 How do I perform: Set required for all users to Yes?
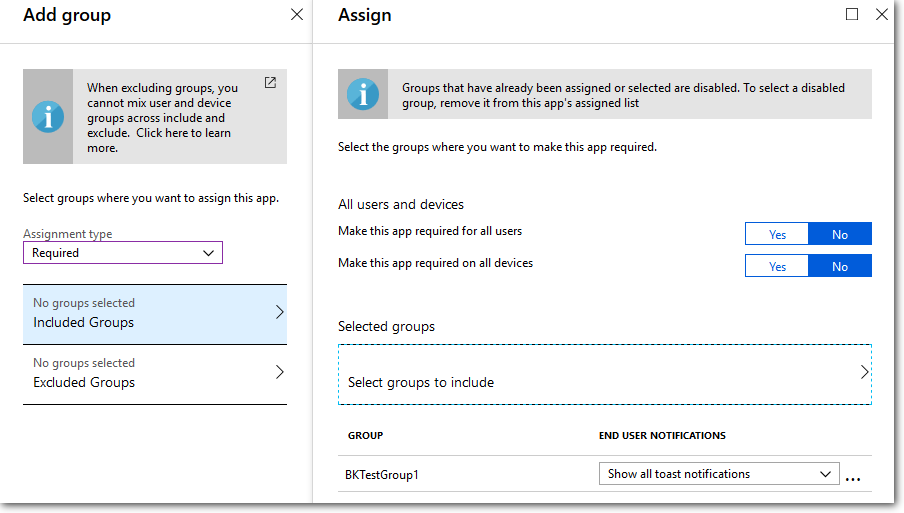pos(777,234)
